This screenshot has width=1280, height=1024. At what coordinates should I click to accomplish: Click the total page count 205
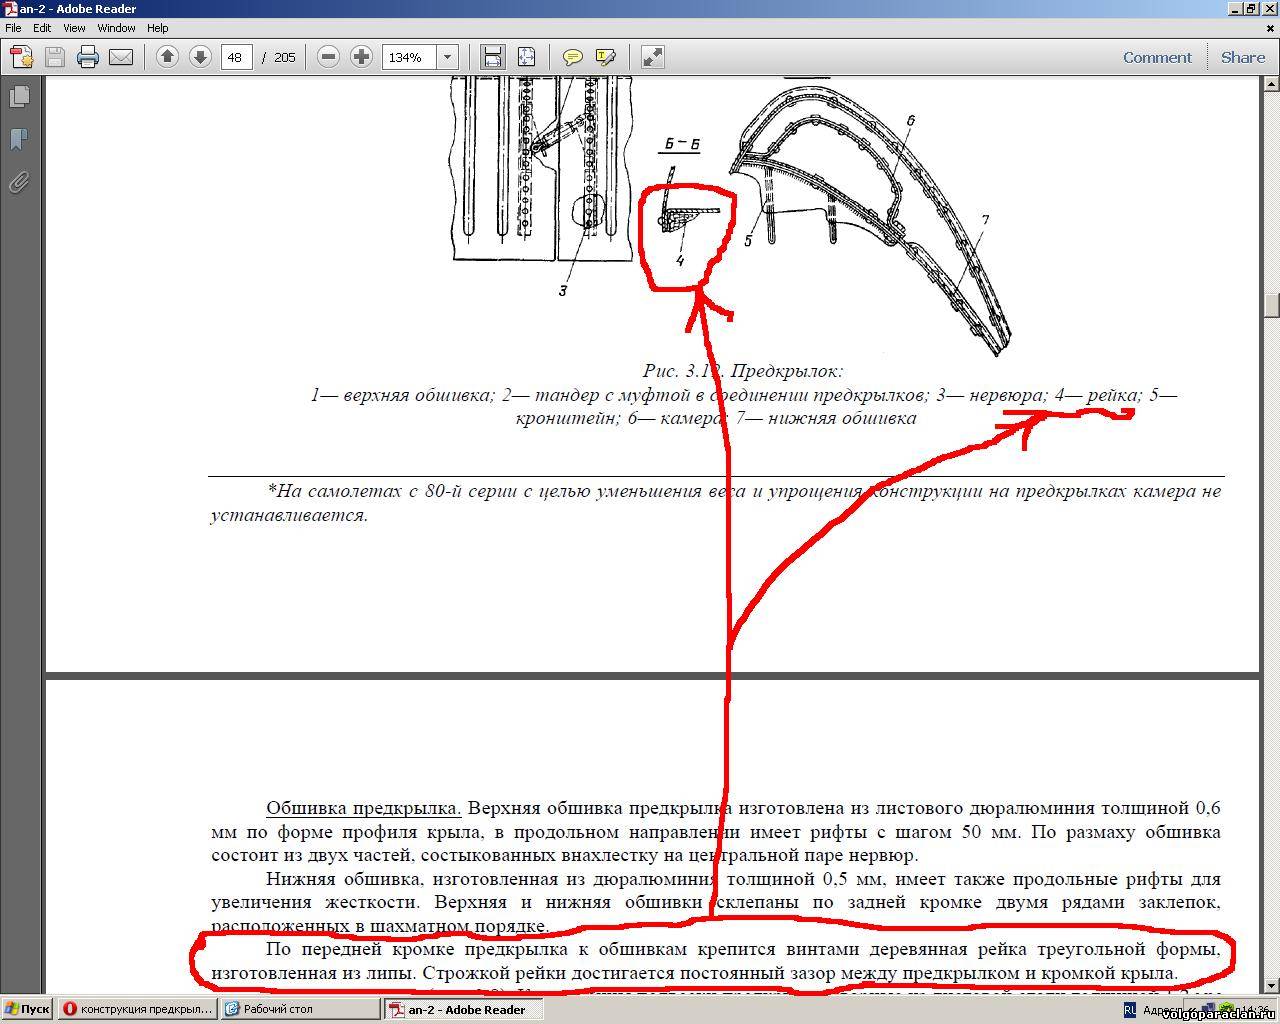click(285, 58)
